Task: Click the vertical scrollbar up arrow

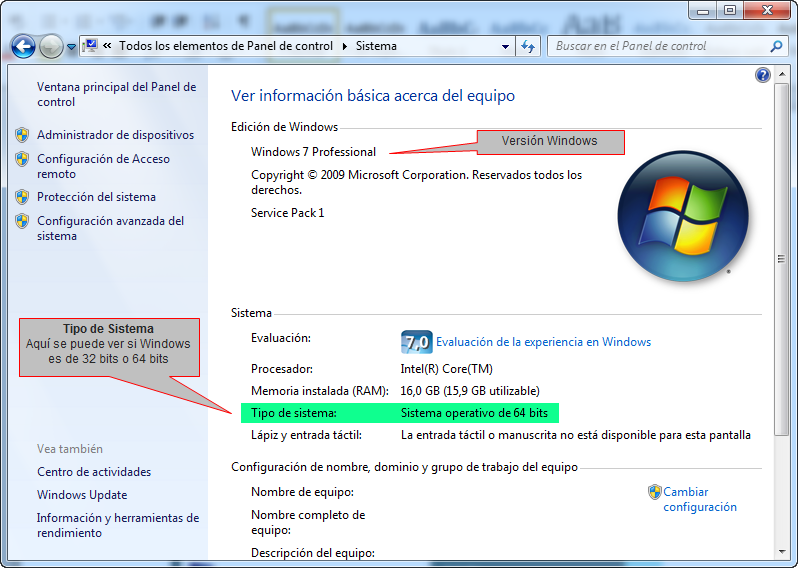Action: 782,75
